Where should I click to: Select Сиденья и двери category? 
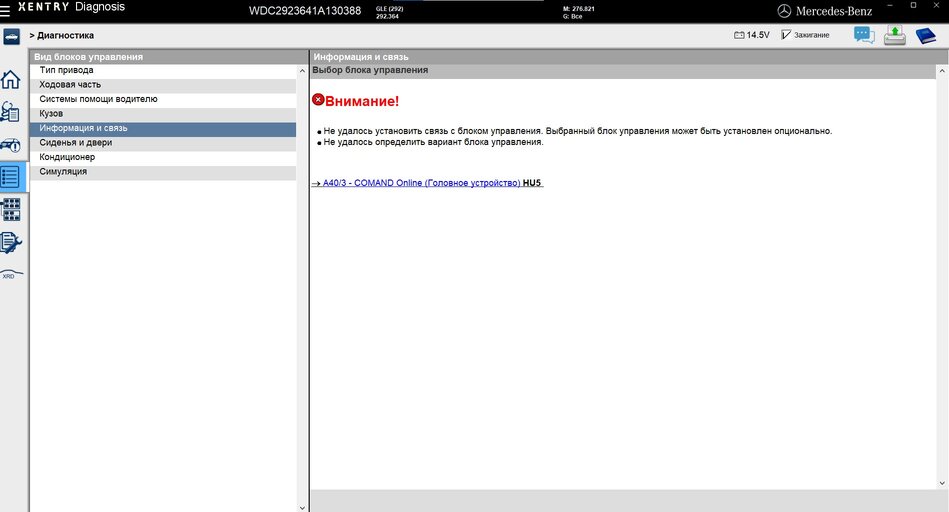163,143
